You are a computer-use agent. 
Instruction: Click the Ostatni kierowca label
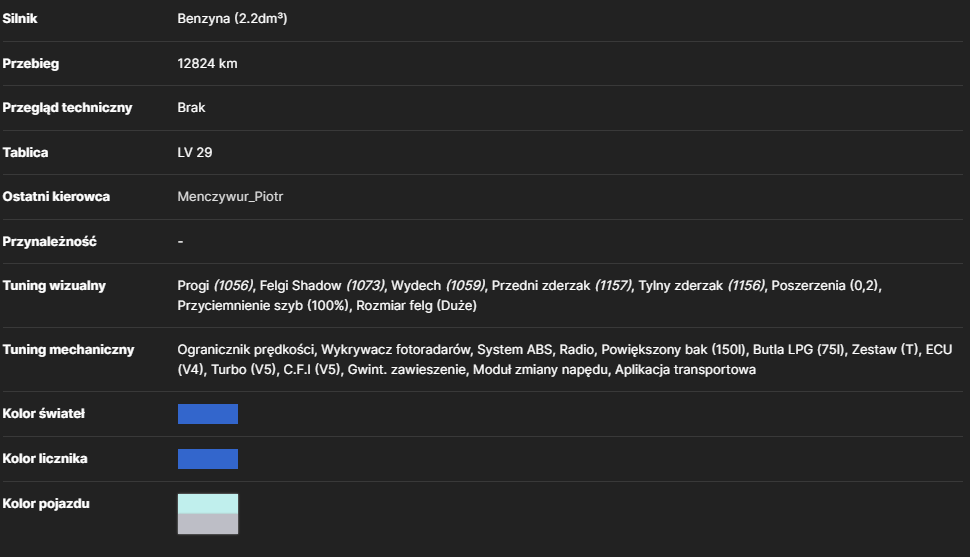pos(56,197)
